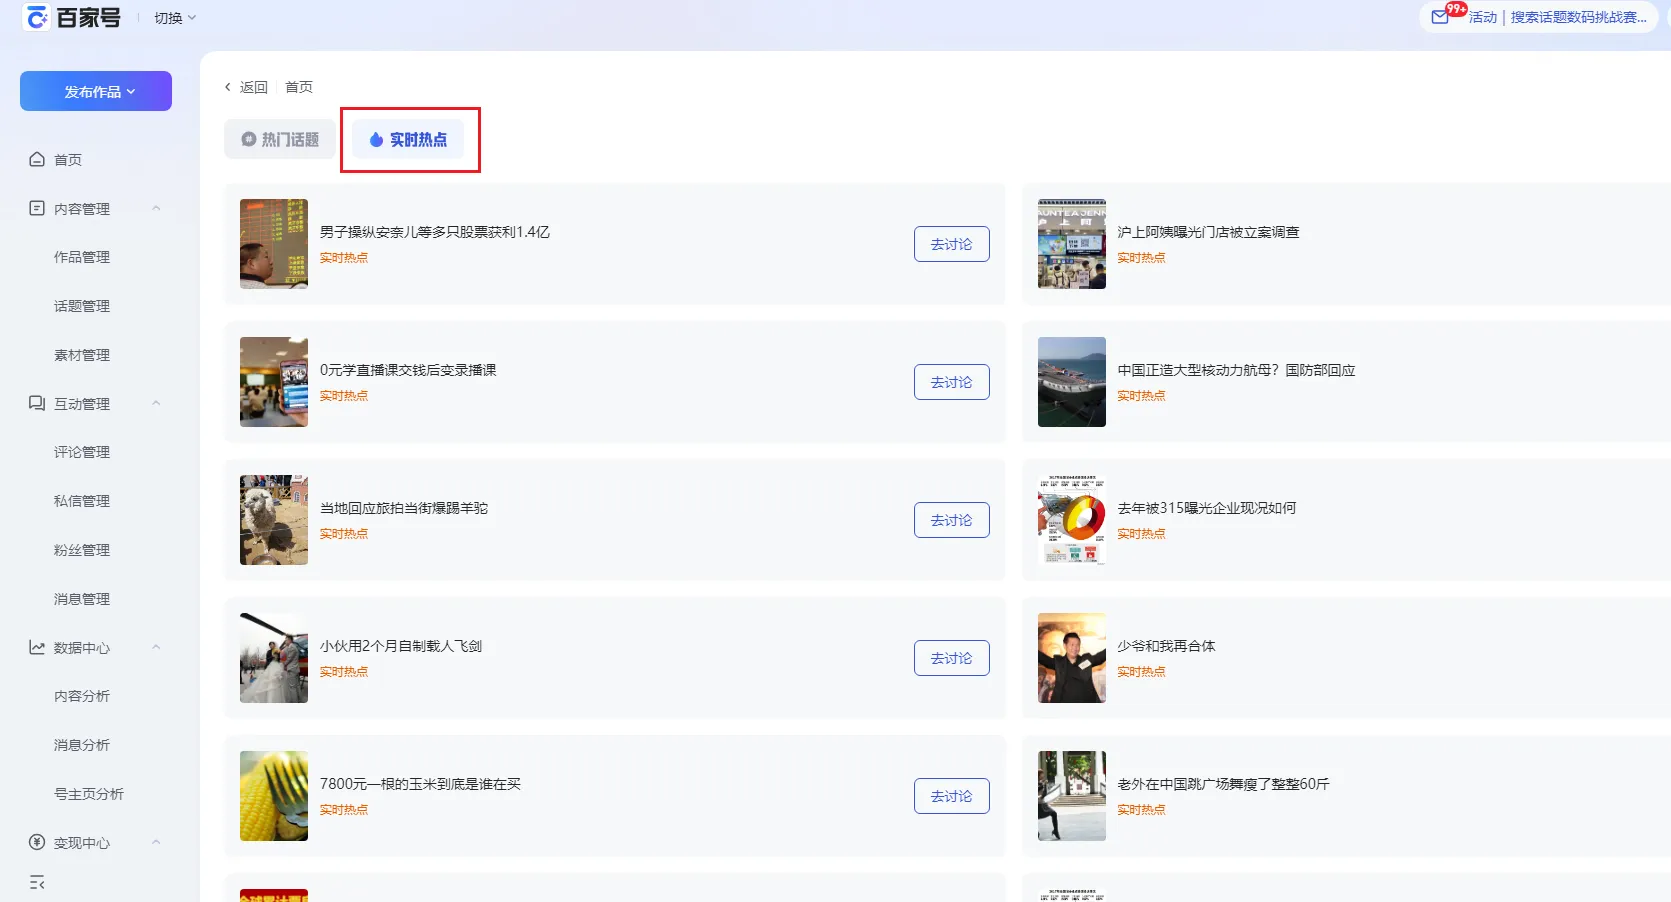Collapse the 数据中心 section chevron

coord(156,647)
